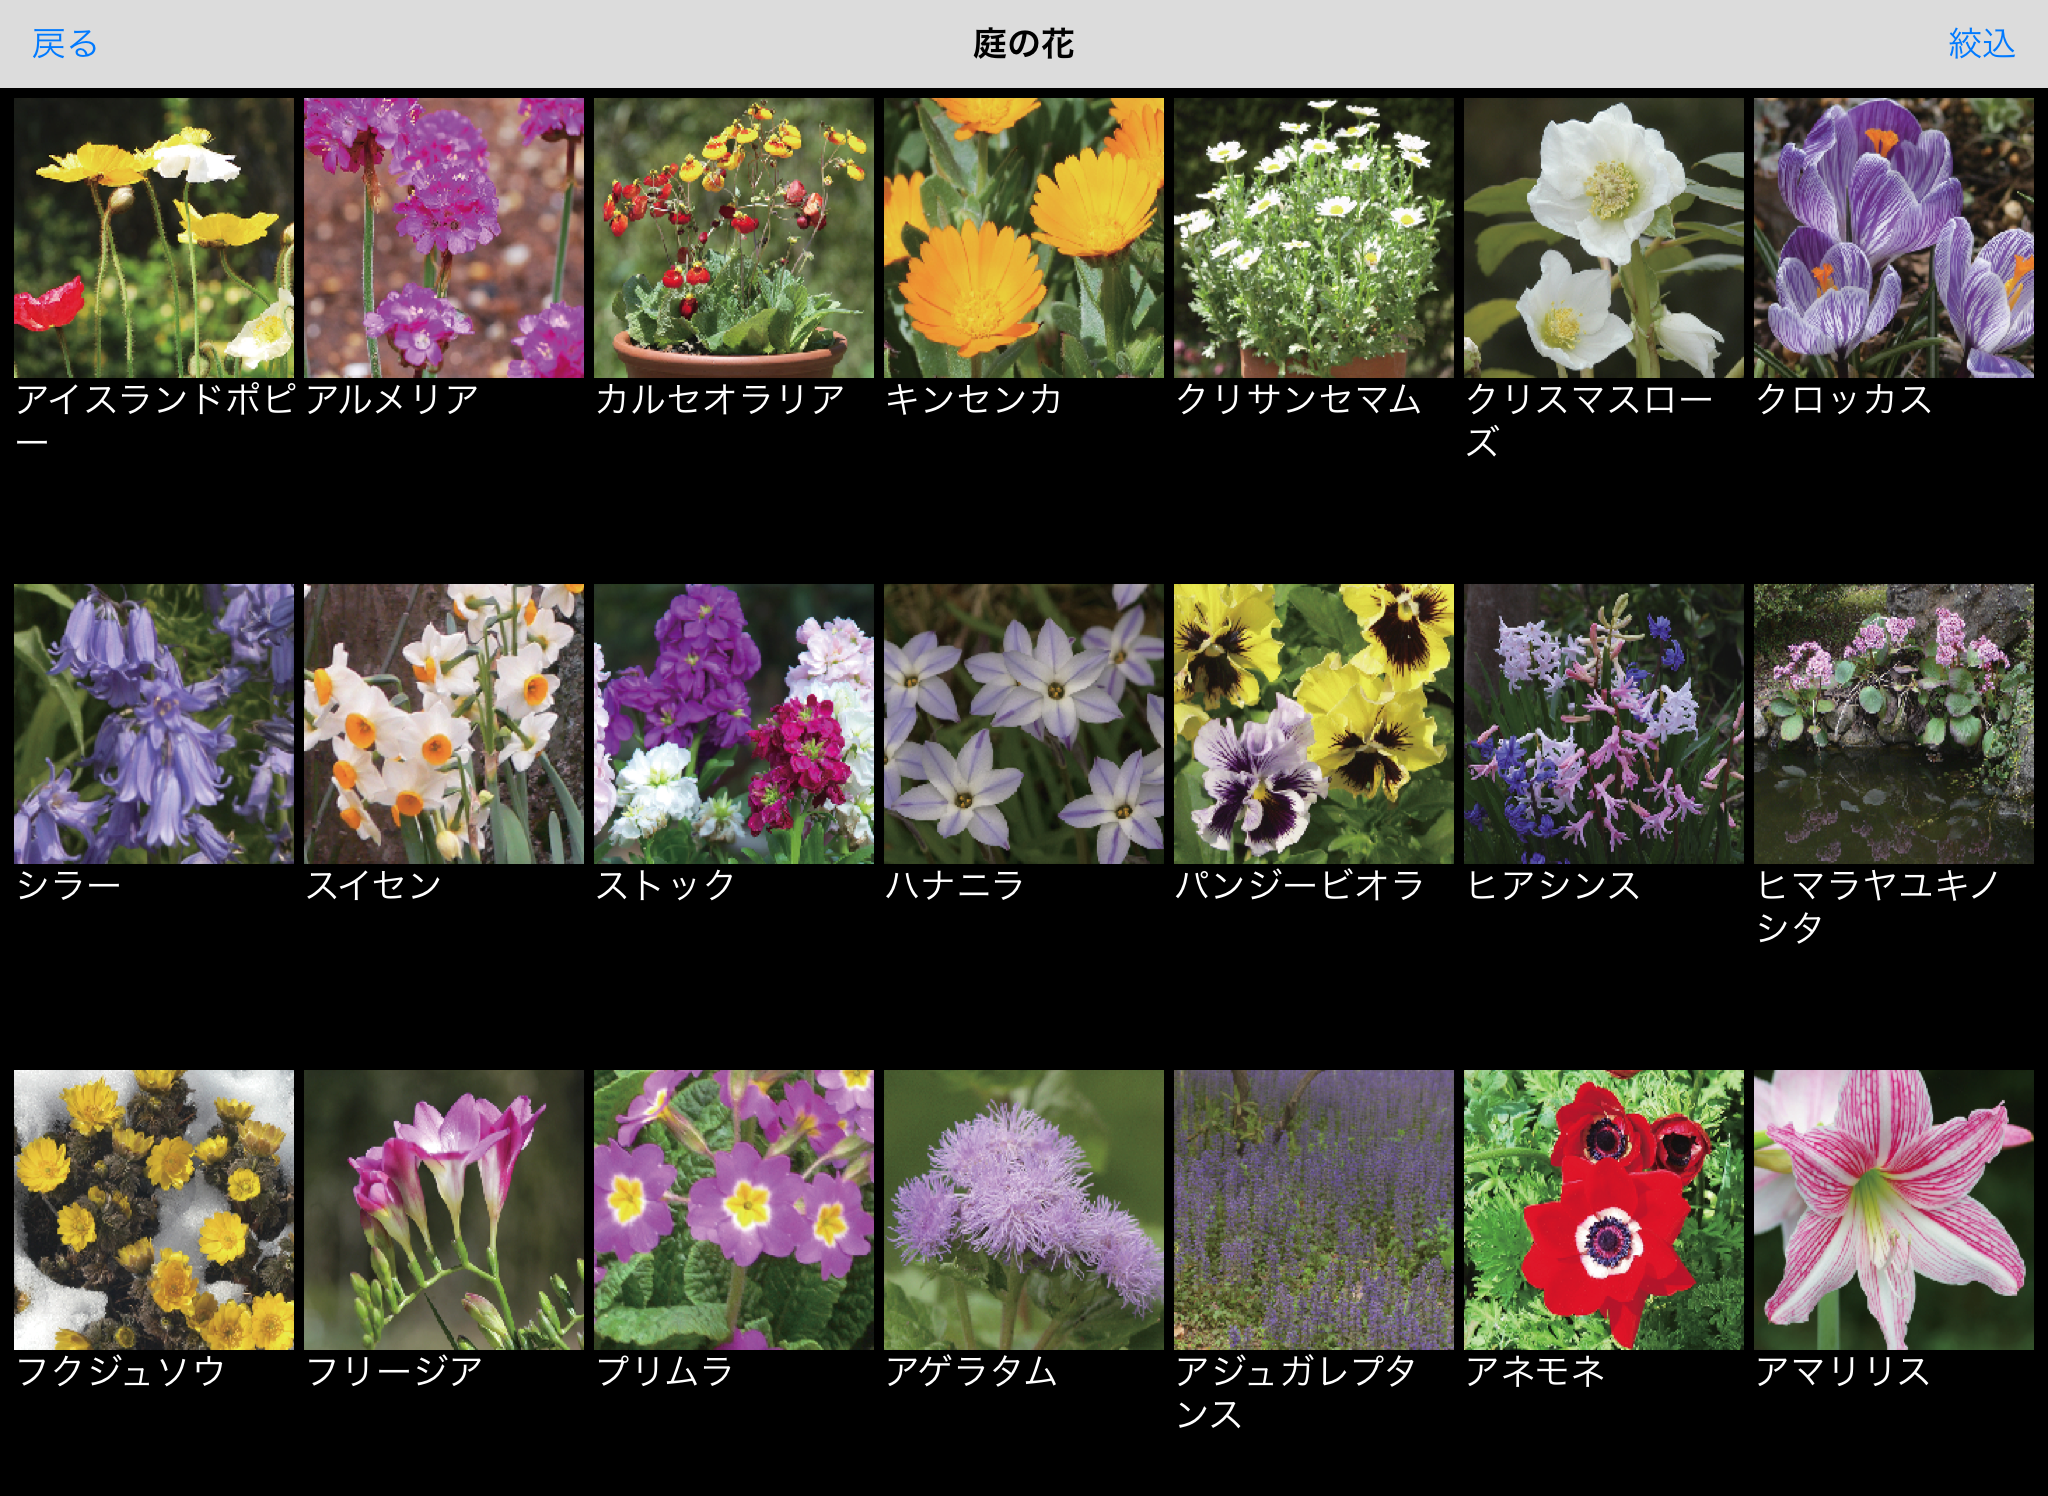
Task: Open the スイセン narcissus image
Action: [444, 724]
